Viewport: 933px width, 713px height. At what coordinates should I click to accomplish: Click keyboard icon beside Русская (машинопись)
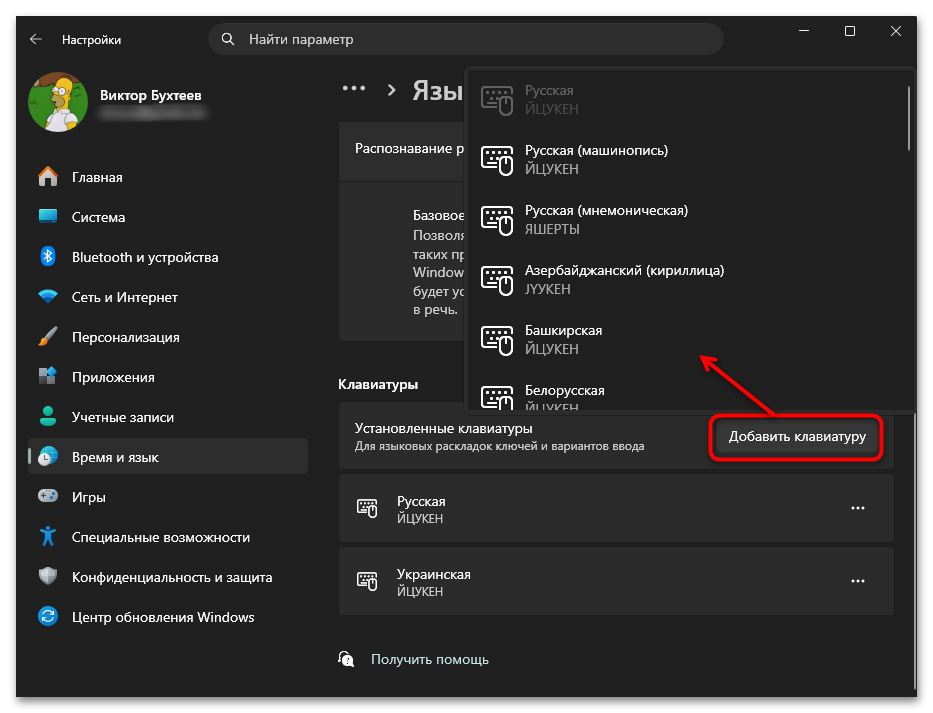point(497,161)
